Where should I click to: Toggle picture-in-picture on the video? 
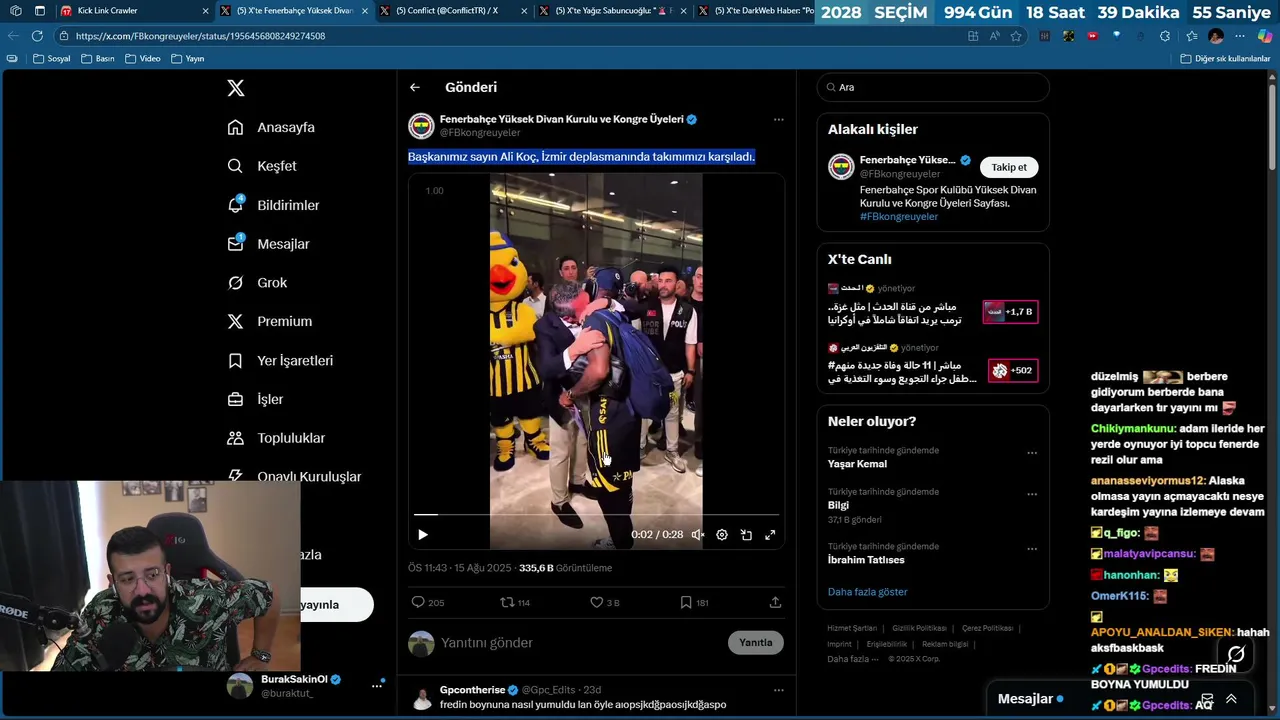[x=746, y=535]
